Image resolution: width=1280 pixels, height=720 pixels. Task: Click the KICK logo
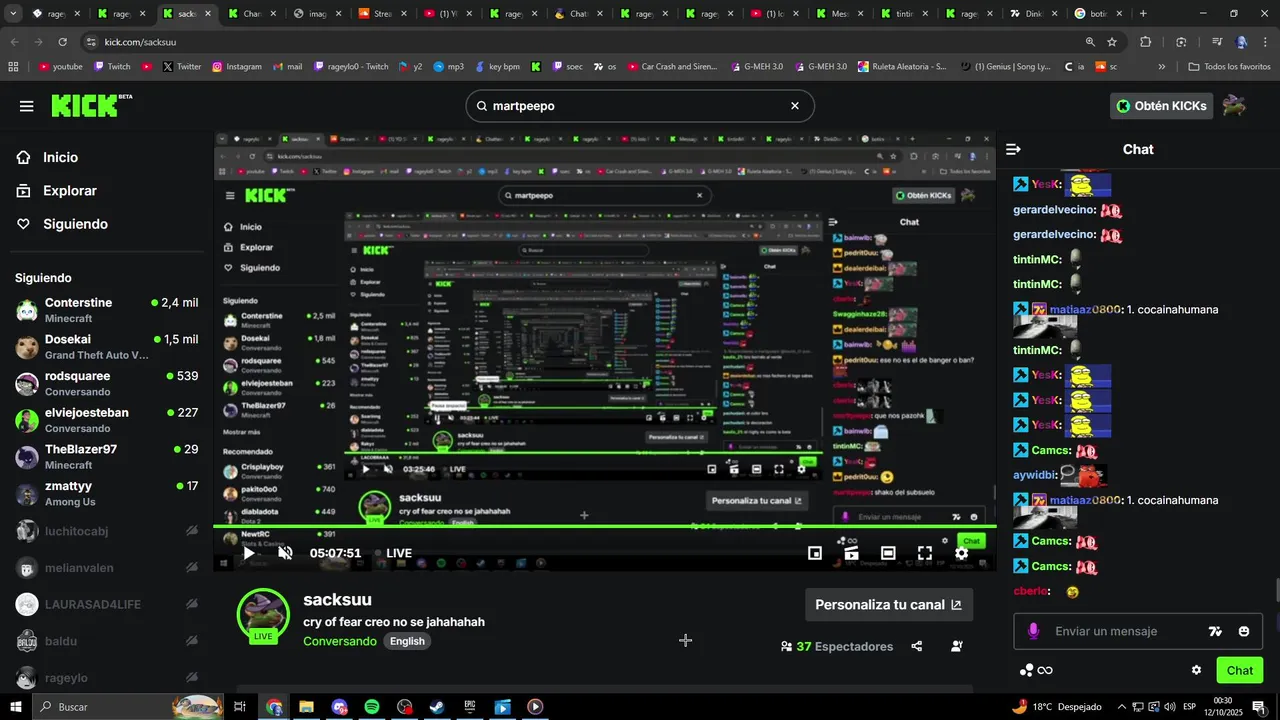91,105
